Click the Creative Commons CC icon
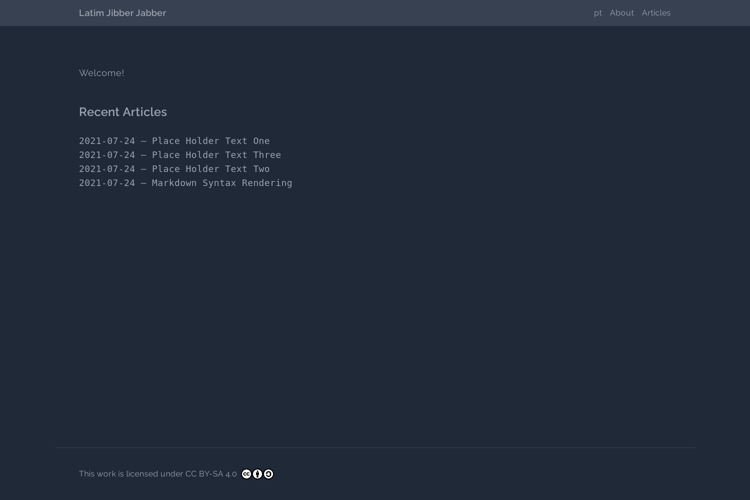 (x=246, y=474)
